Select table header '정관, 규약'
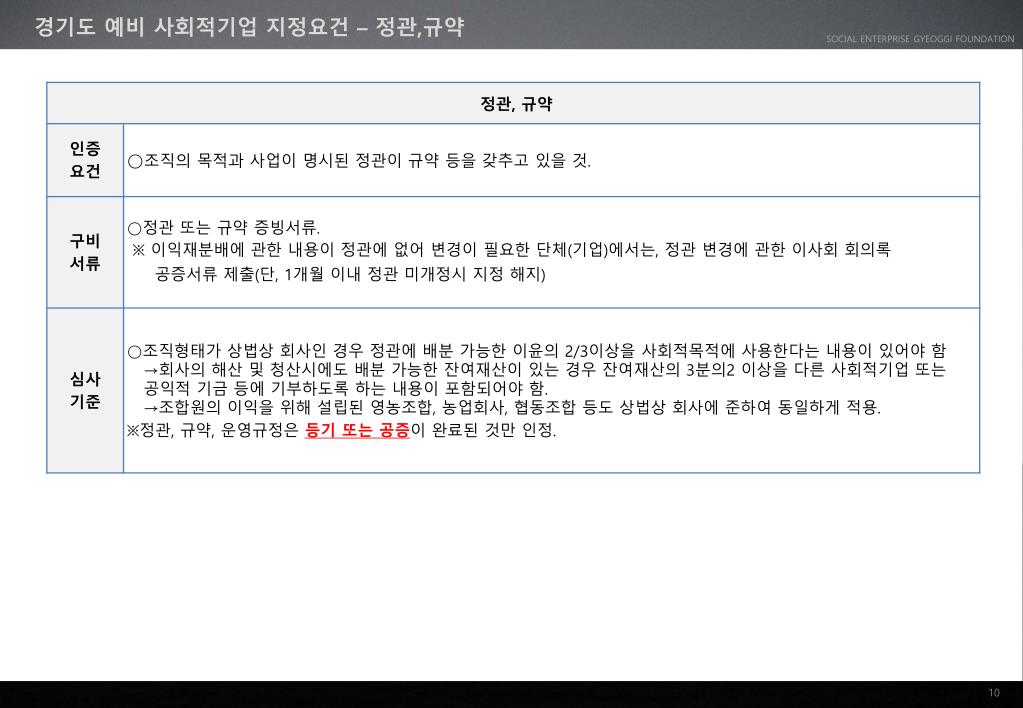Viewport: 1023px width, 708px height. [516, 104]
